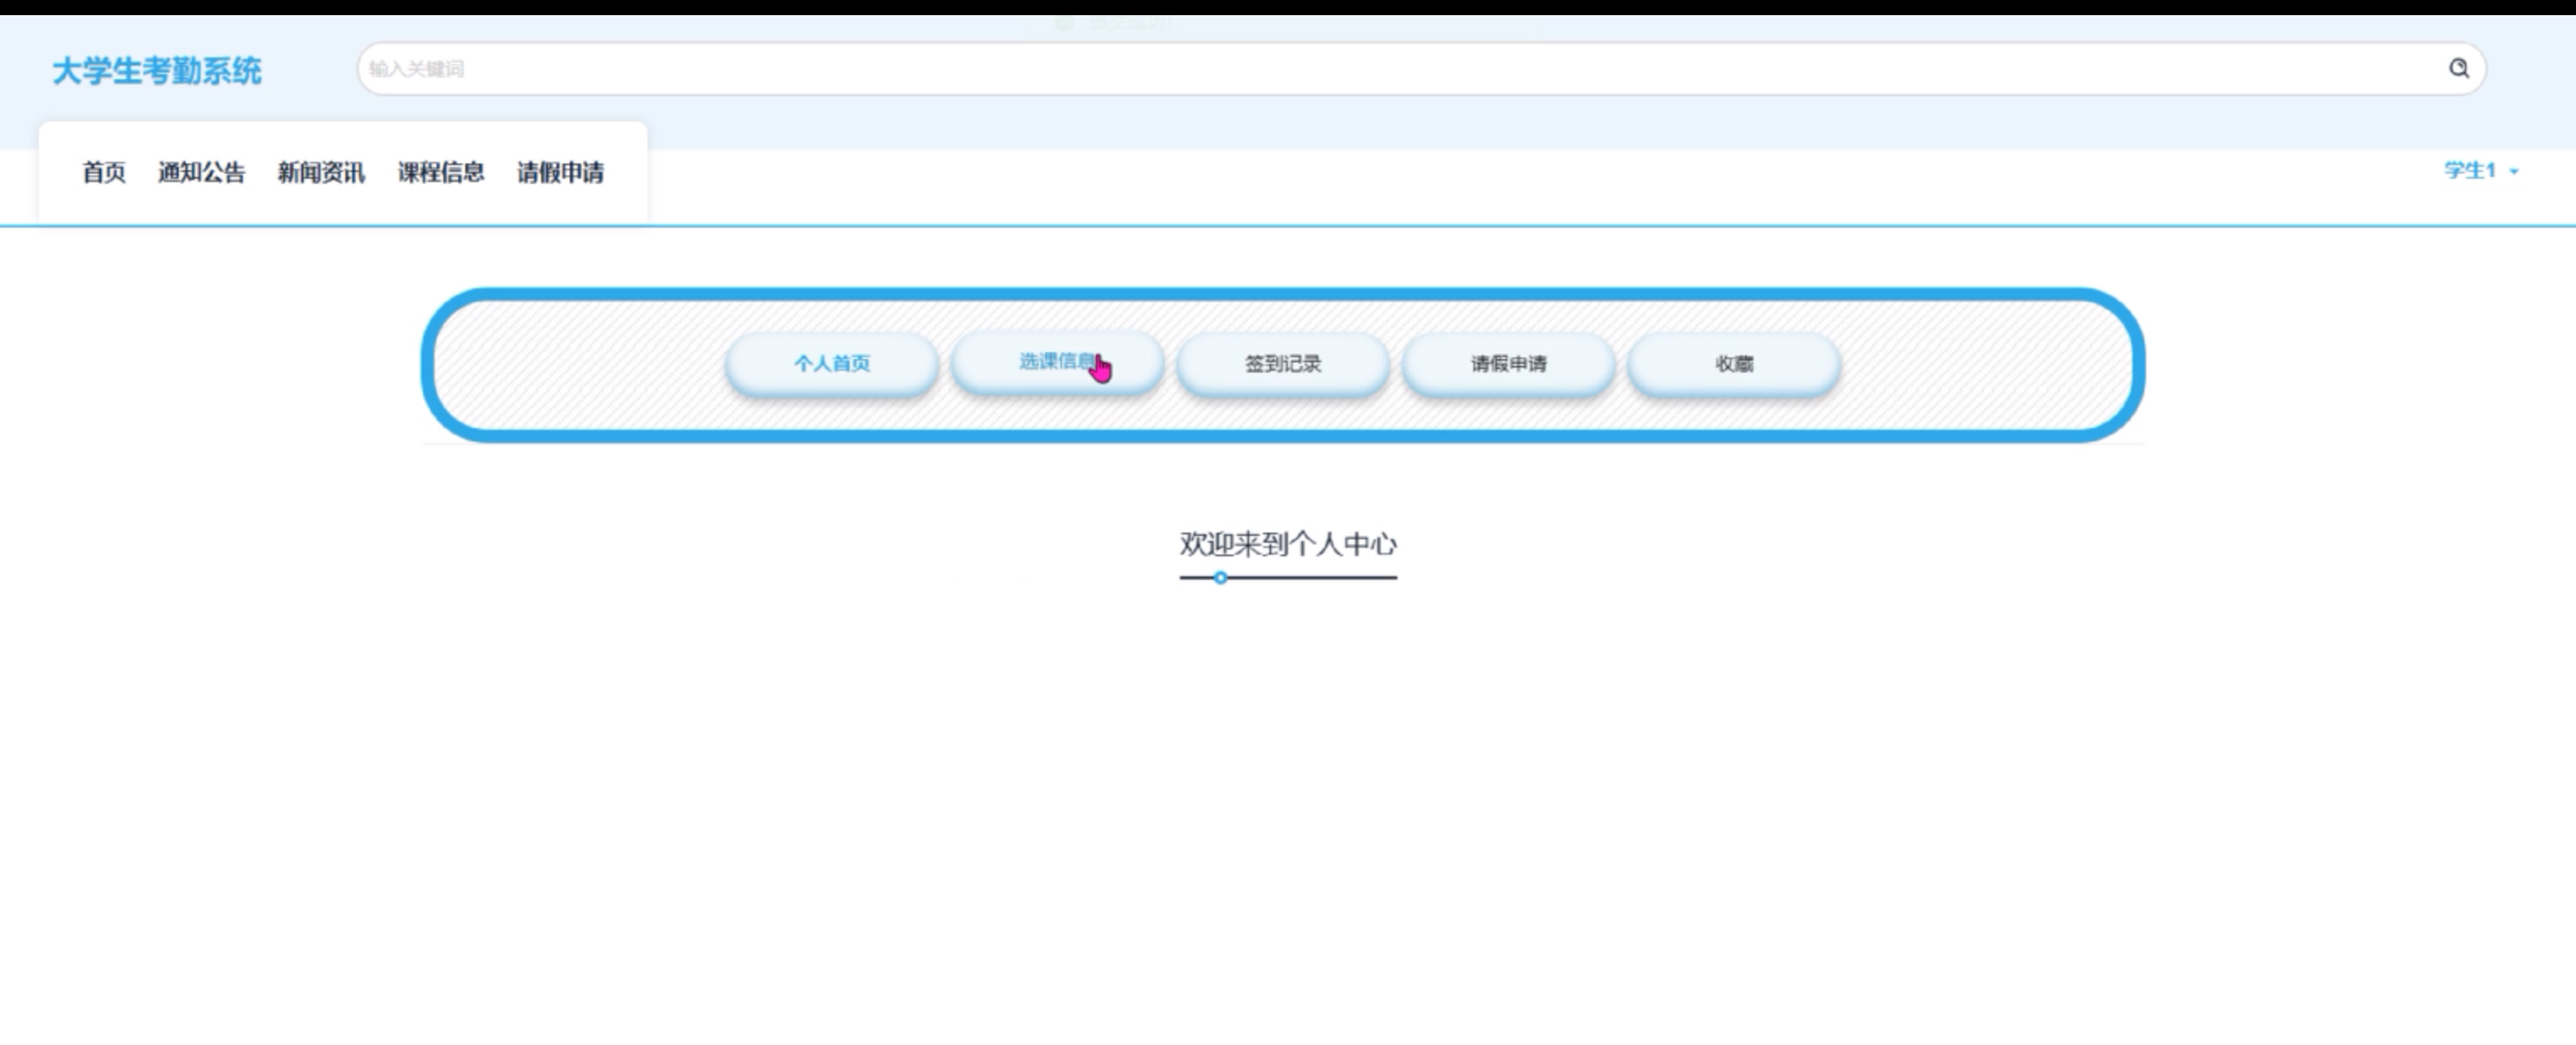This screenshot has height=1045, width=2576.
Task: Go to 首页 in navigation bar
Action: click(x=104, y=172)
